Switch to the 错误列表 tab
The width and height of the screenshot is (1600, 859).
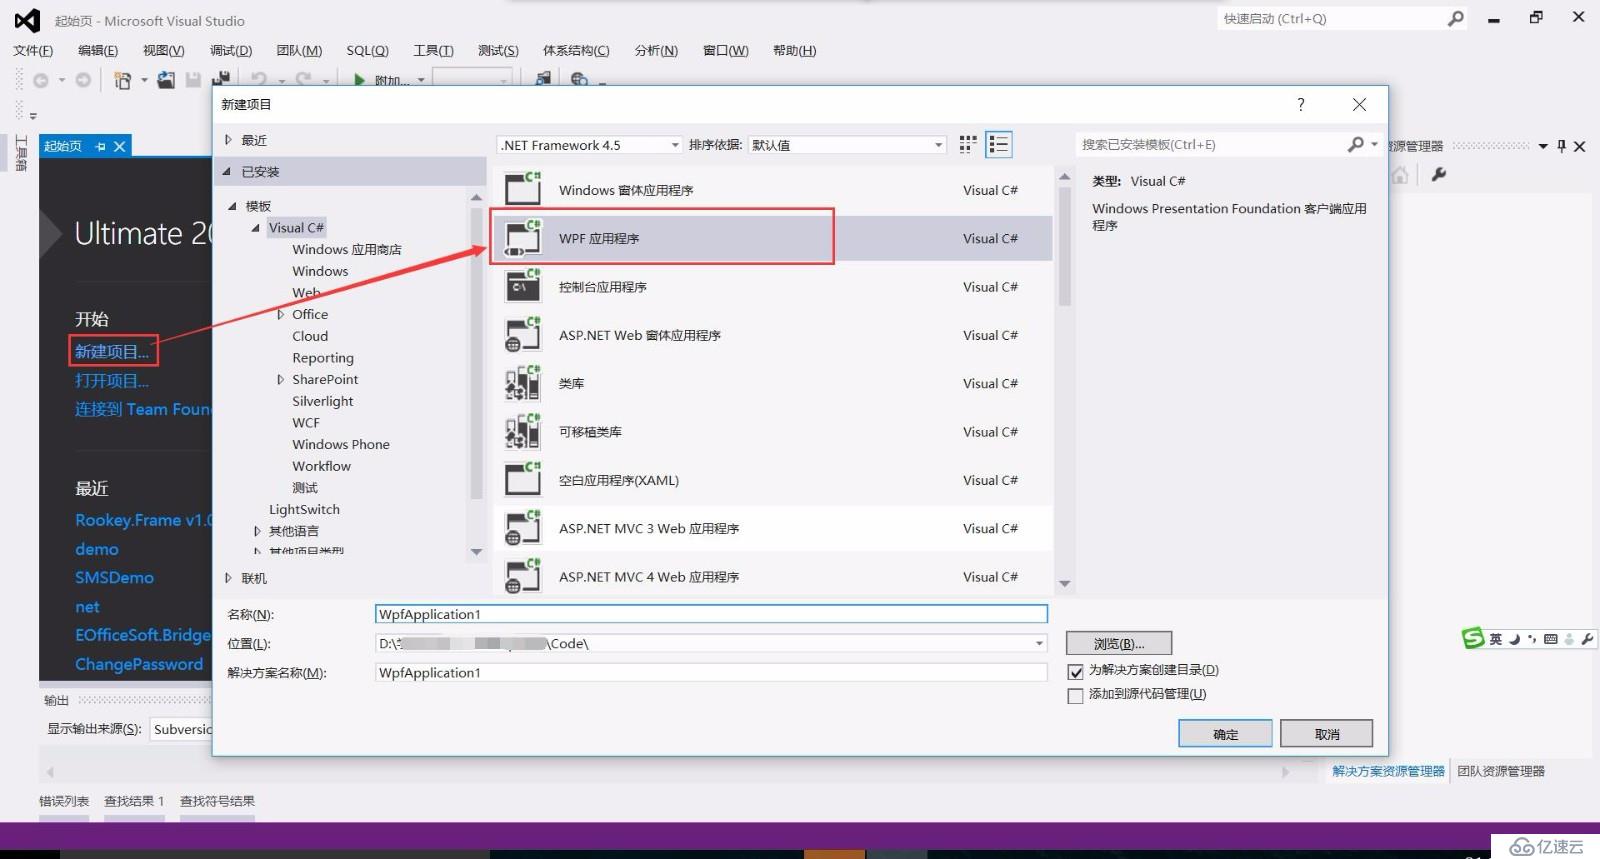tap(64, 801)
